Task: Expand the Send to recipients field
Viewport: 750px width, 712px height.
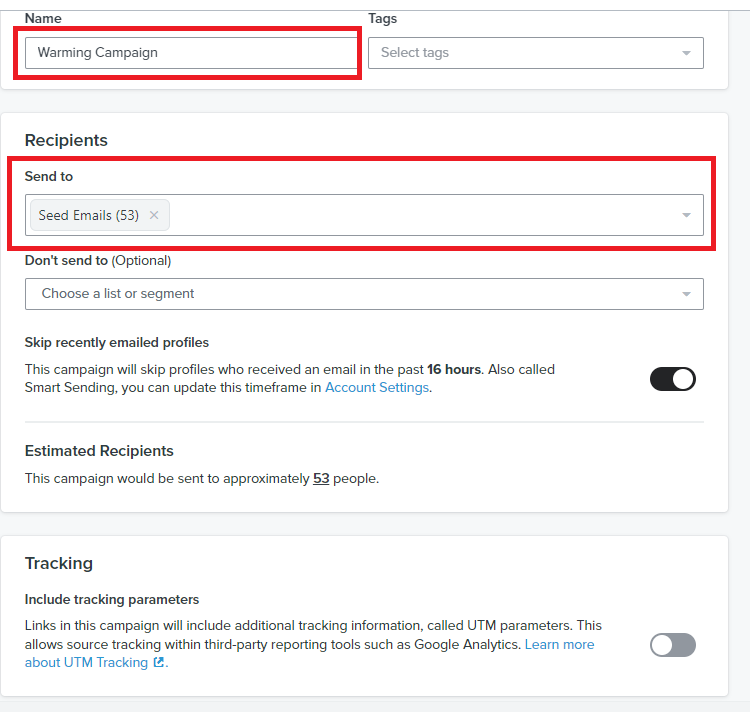Action: [364, 215]
